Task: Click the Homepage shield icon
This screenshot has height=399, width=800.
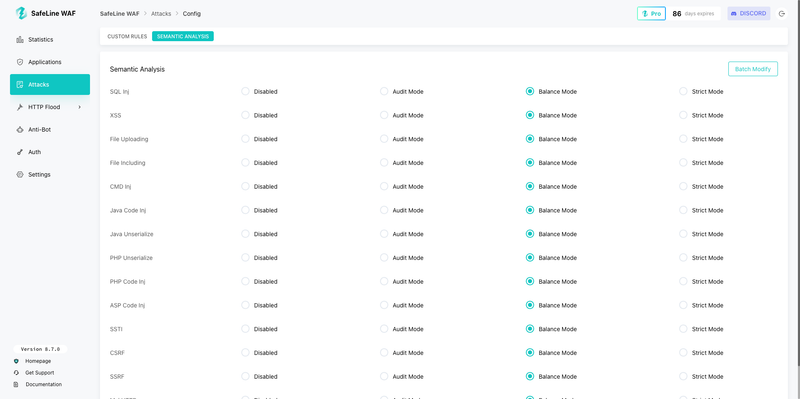Action: [16, 361]
